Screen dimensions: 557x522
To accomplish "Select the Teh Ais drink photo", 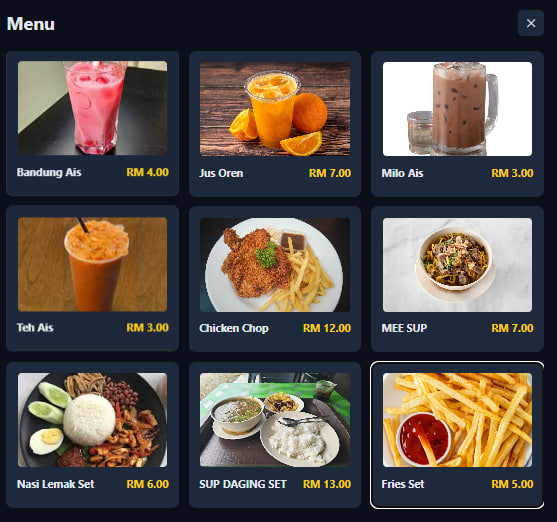I will click(92, 264).
